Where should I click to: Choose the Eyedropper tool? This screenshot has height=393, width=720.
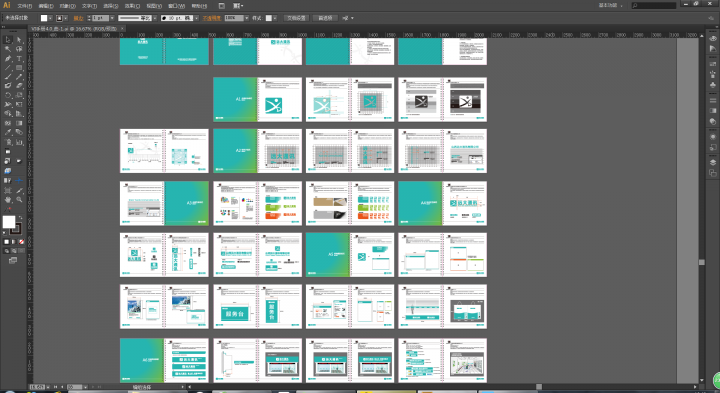pos(8,132)
